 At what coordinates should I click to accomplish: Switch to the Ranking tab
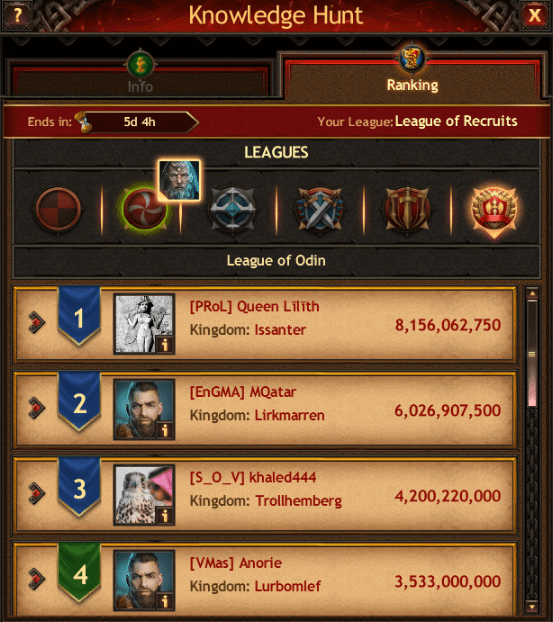[412, 79]
